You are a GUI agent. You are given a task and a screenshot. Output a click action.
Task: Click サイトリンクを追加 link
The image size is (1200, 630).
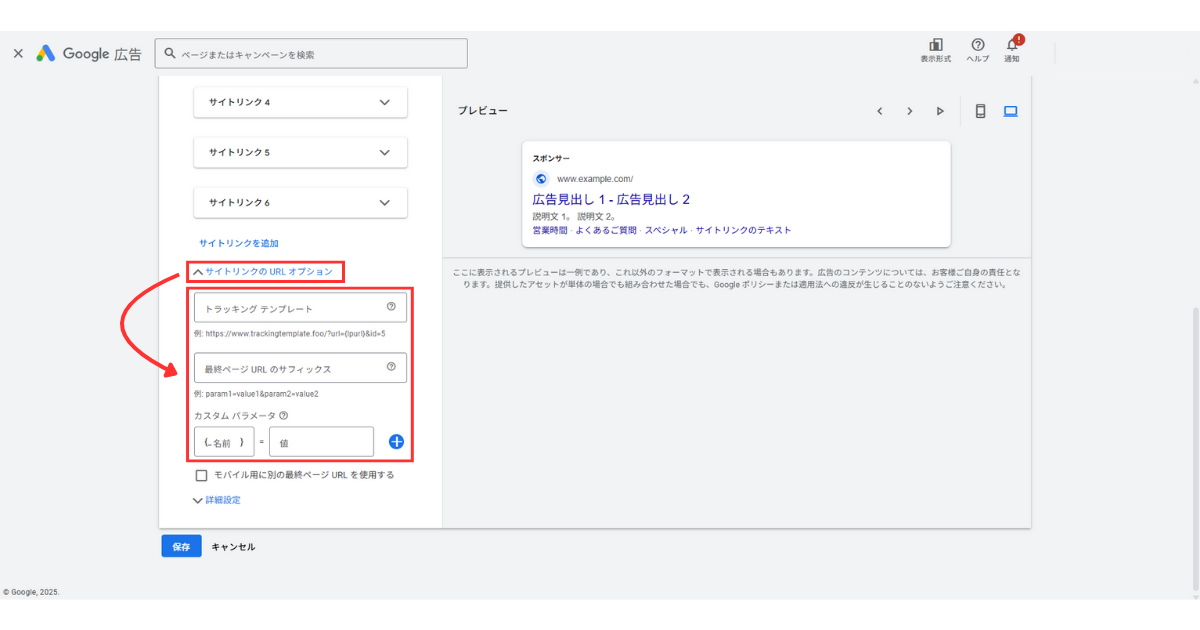[x=239, y=243]
